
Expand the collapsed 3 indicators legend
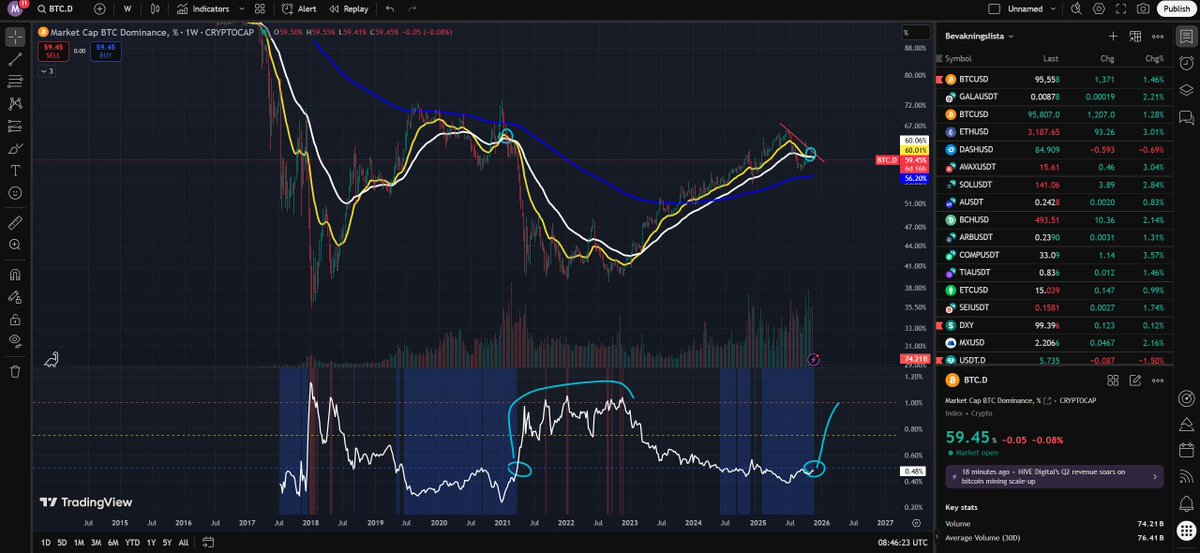[x=49, y=72]
